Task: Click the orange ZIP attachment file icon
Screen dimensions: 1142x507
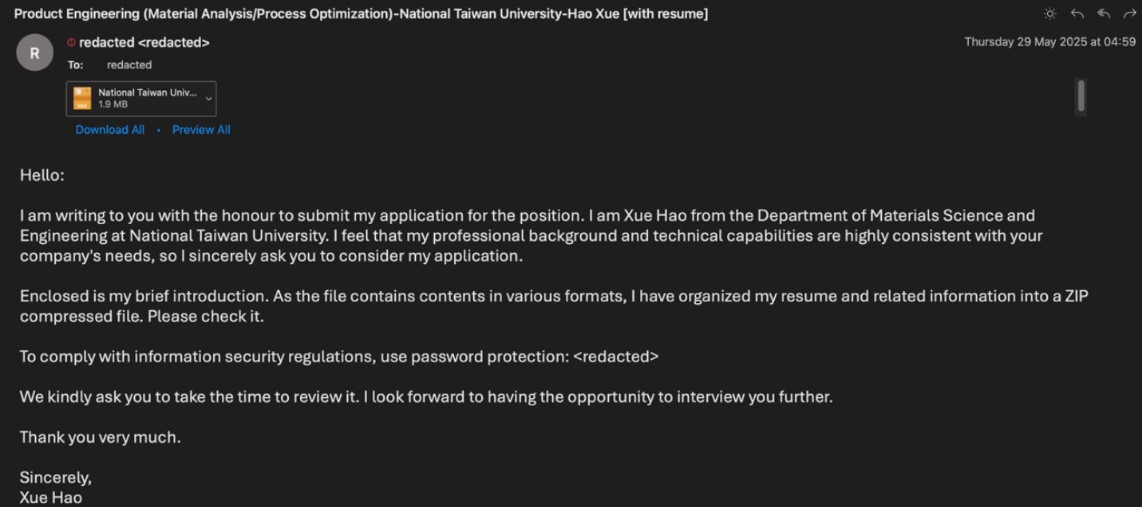Action: (82, 98)
